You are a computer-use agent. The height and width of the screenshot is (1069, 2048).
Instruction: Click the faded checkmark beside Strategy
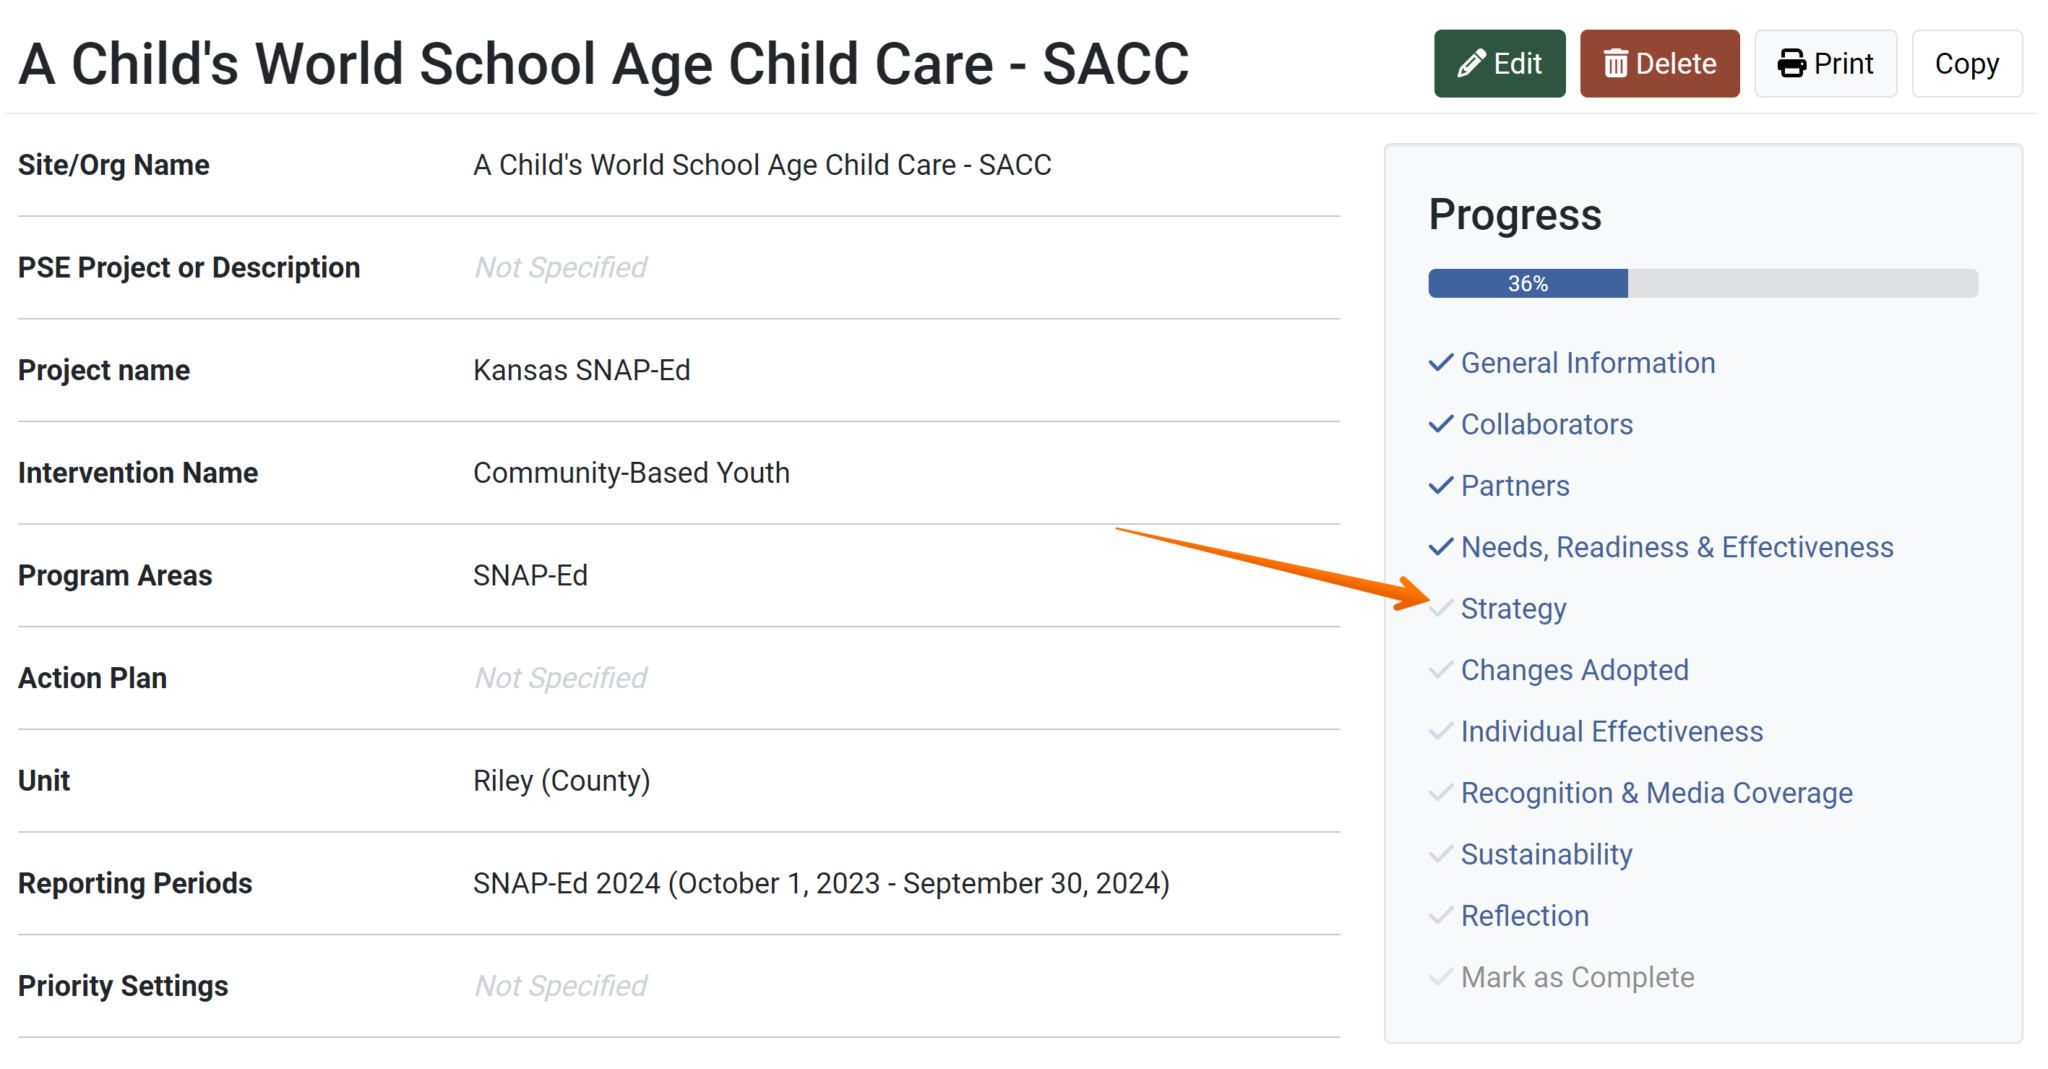click(x=1440, y=608)
